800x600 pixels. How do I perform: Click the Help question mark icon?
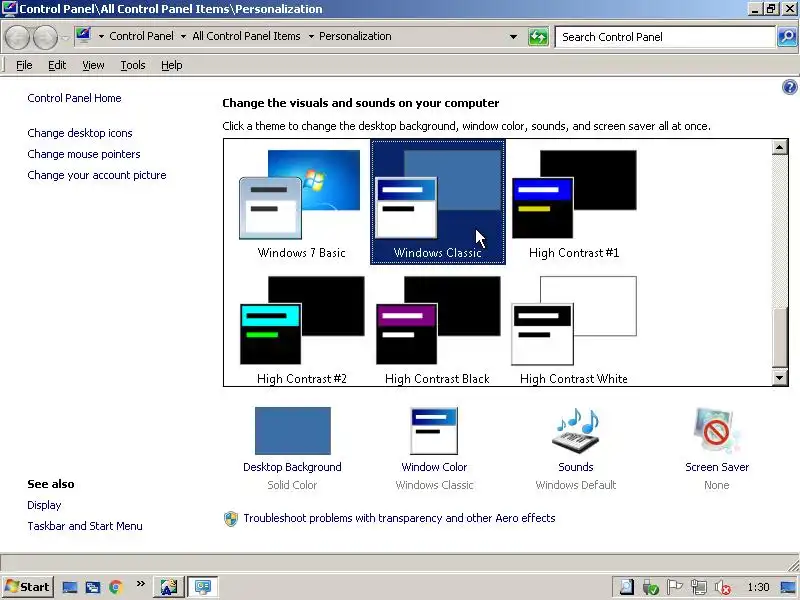tap(789, 87)
